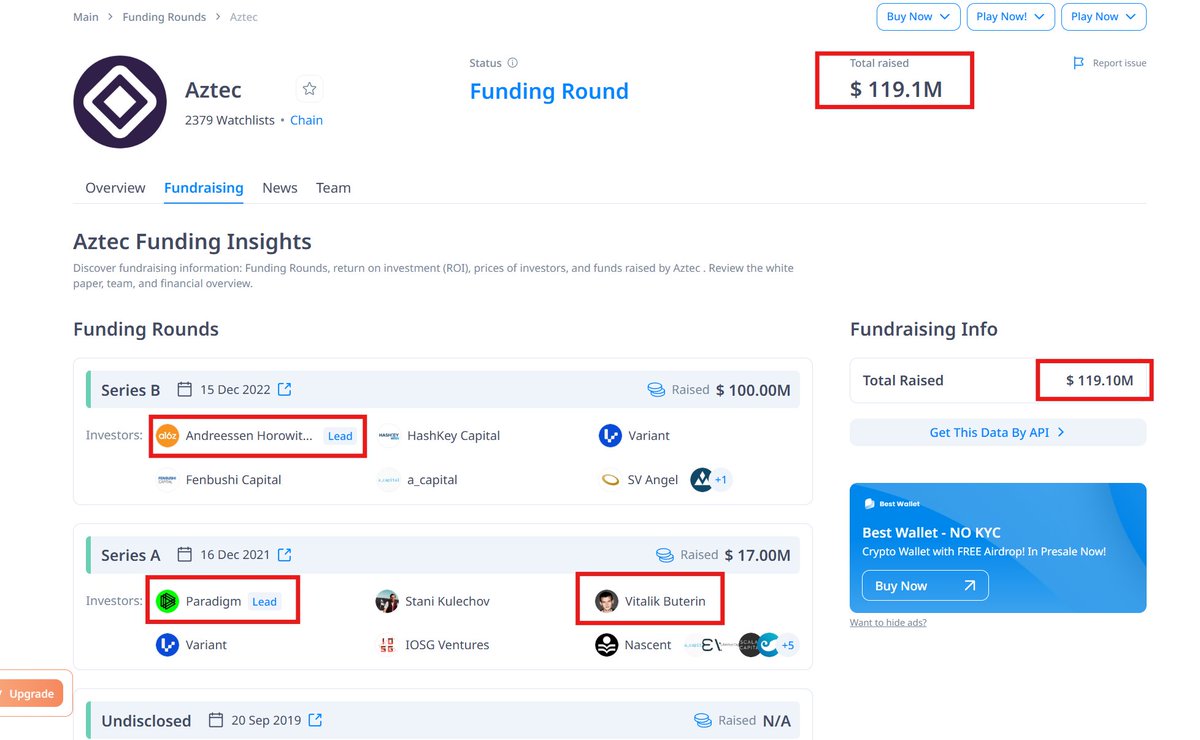Click $ 17.00M raised amount
The height and width of the screenshot is (740, 1200).
(758, 555)
